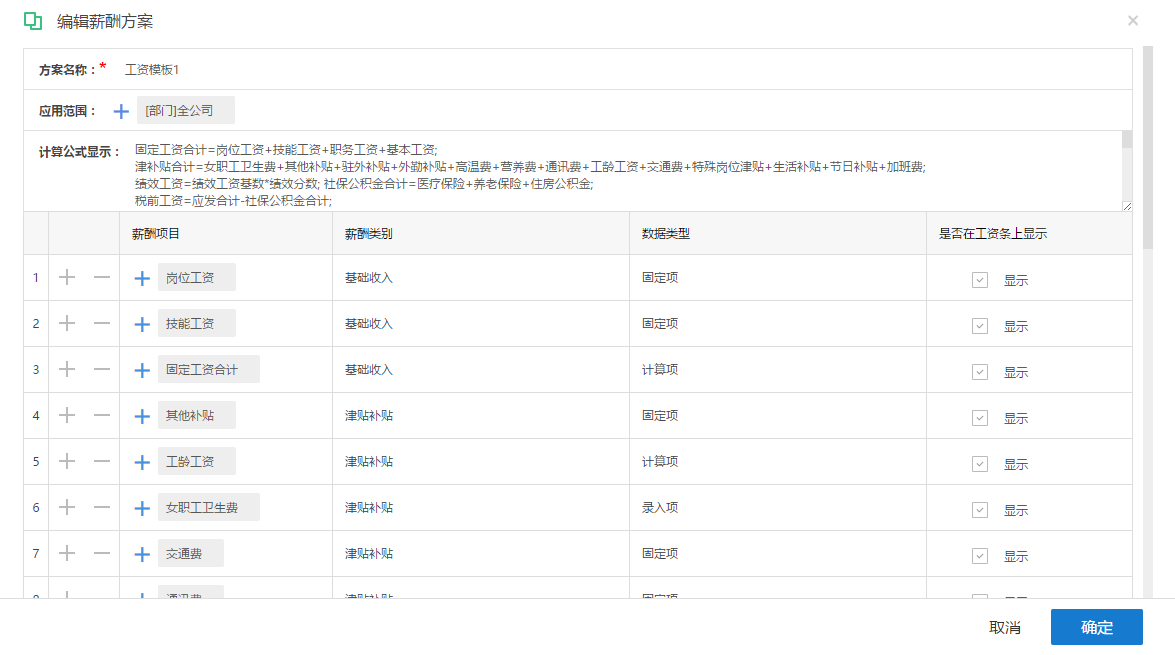Image resolution: width=1175 pixels, height=655 pixels.
Task: Click the blue plus beside 岗位工资
Action: (x=142, y=279)
